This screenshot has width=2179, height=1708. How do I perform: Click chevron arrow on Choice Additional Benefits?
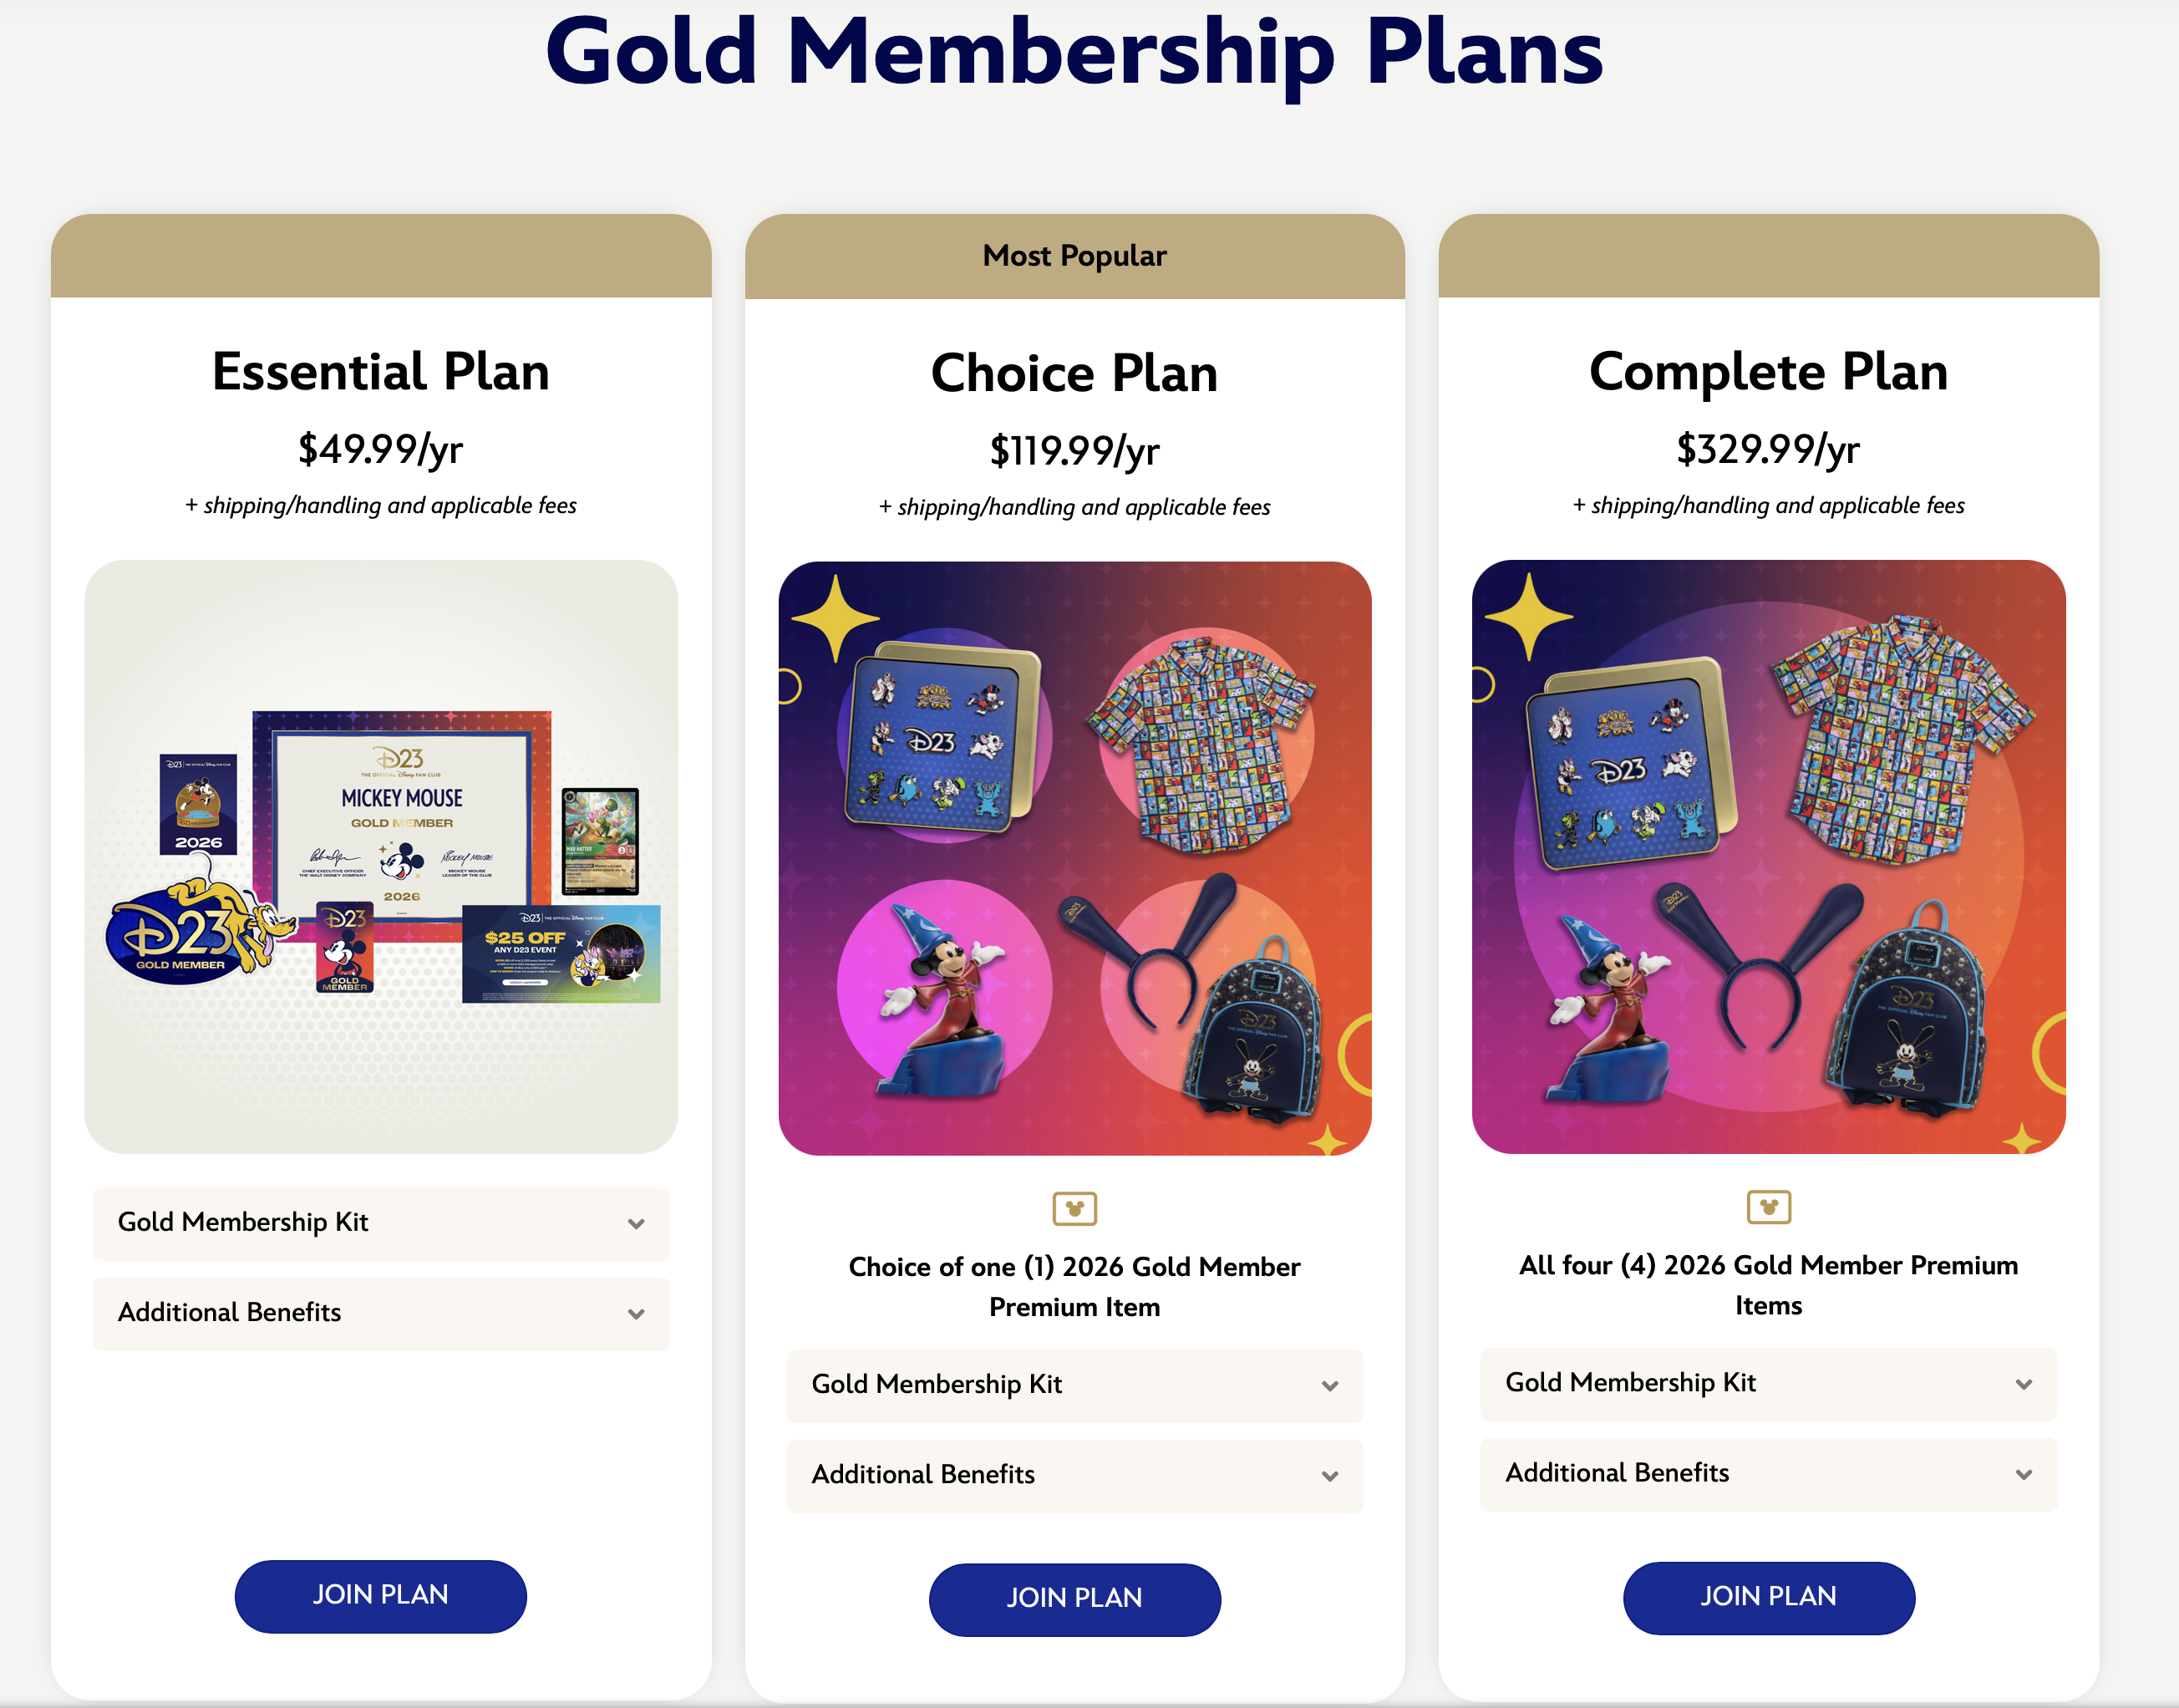click(x=1330, y=1476)
